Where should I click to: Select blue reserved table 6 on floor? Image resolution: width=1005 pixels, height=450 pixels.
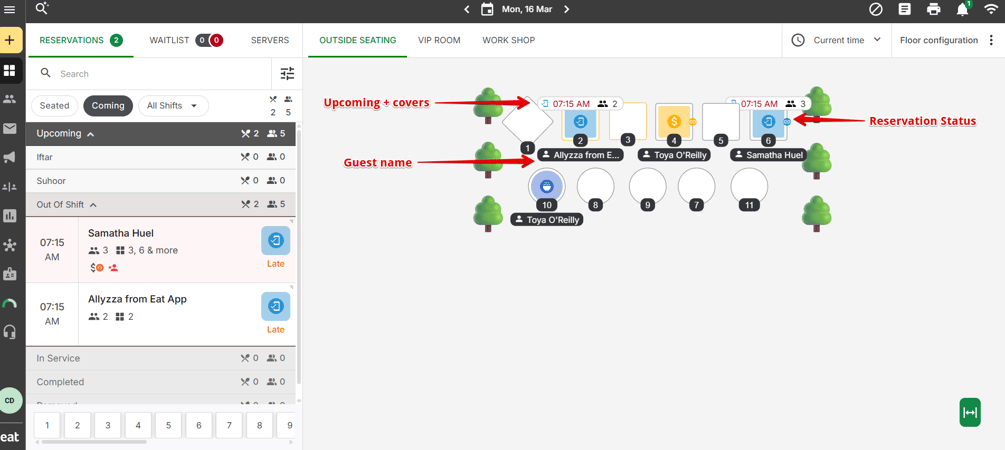click(768, 121)
